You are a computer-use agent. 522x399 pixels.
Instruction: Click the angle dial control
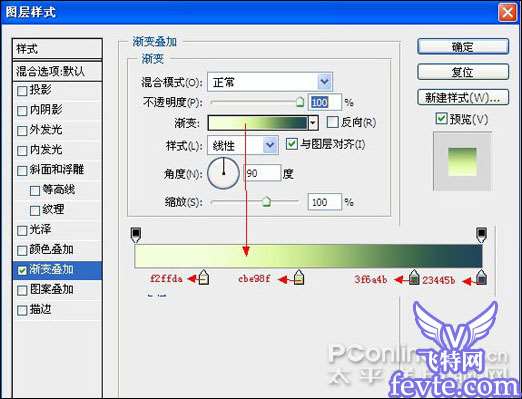[x=223, y=173]
